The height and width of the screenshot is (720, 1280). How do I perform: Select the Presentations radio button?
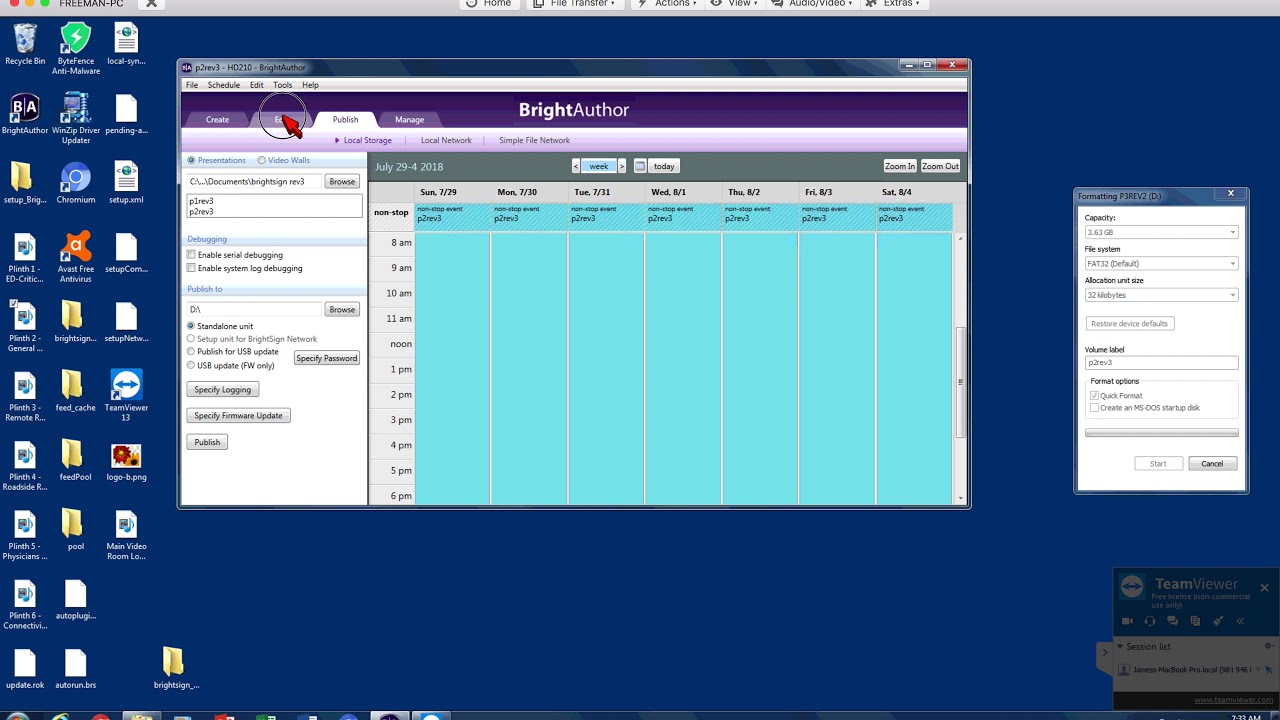pyautogui.click(x=191, y=160)
